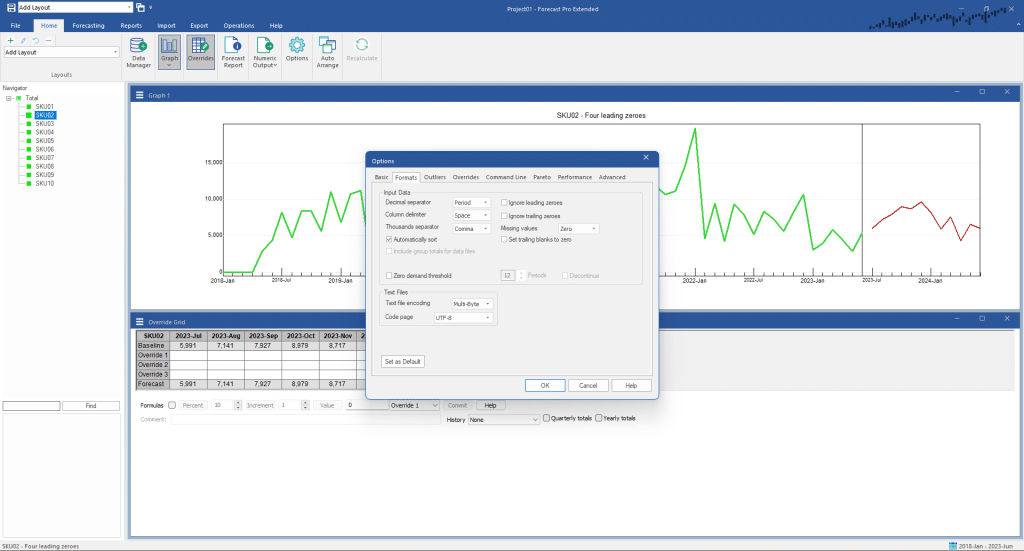Open the Data Manager
The height and width of the screenshot is (551, 1024).
138,52
